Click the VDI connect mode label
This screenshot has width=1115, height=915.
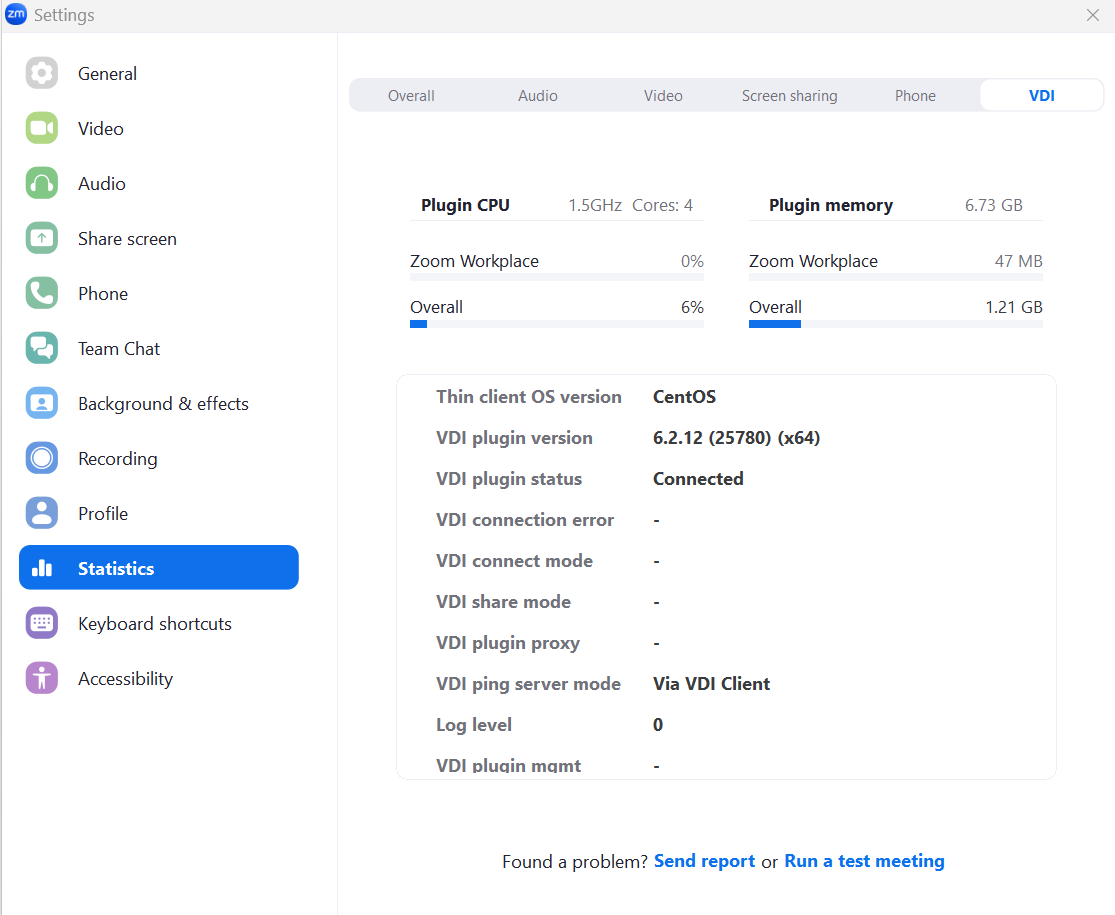(514, 561)
